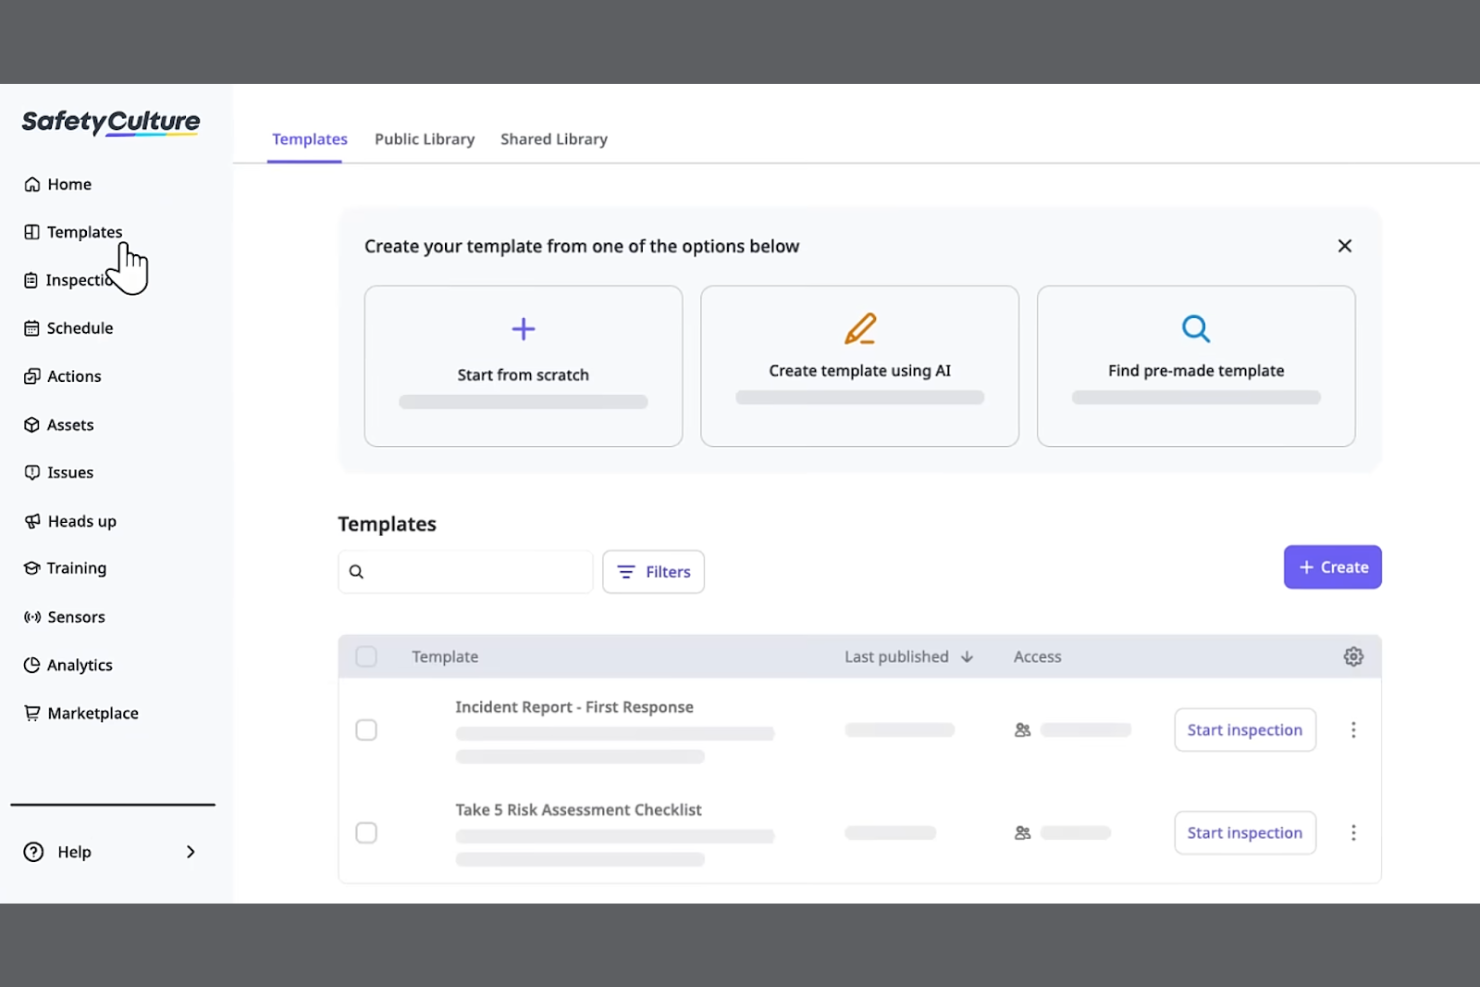The width and height of the screenshot is (1480, 987).
Task: Toggle the Last published sort order
Action: (966, 656)
